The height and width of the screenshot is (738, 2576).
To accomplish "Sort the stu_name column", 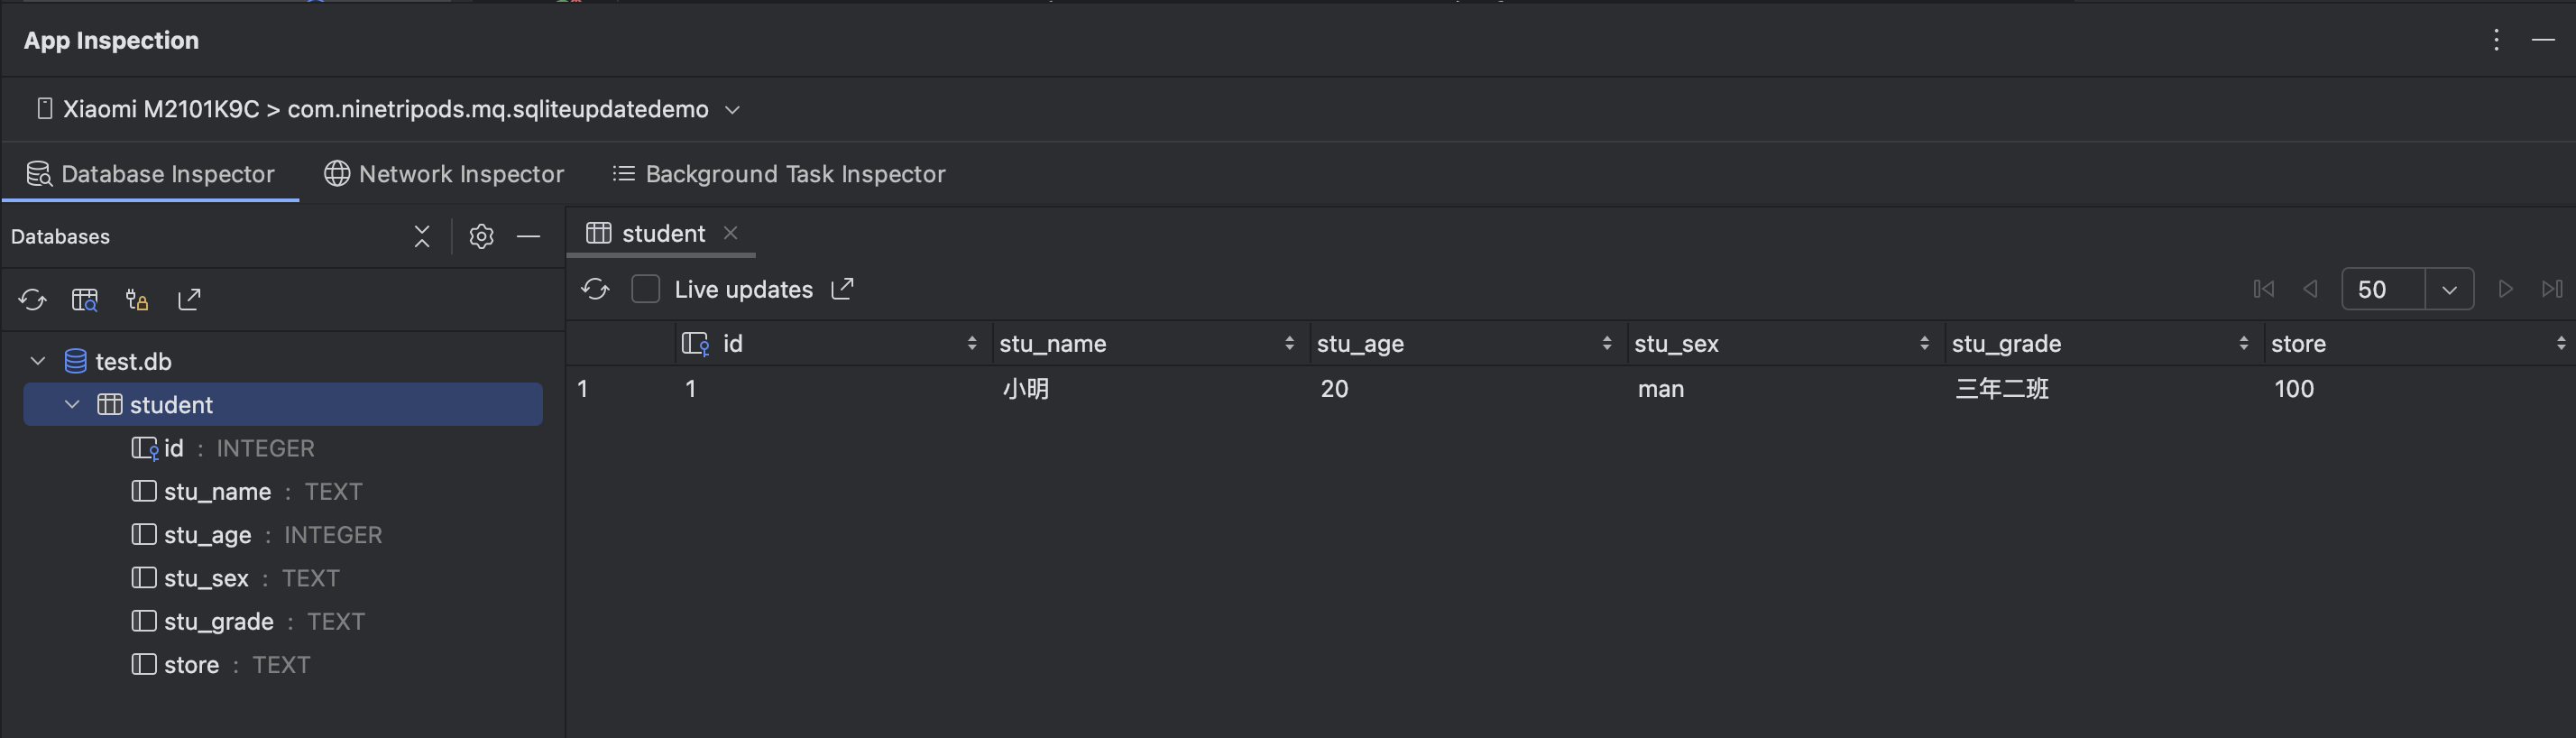I will [1288, 343].
